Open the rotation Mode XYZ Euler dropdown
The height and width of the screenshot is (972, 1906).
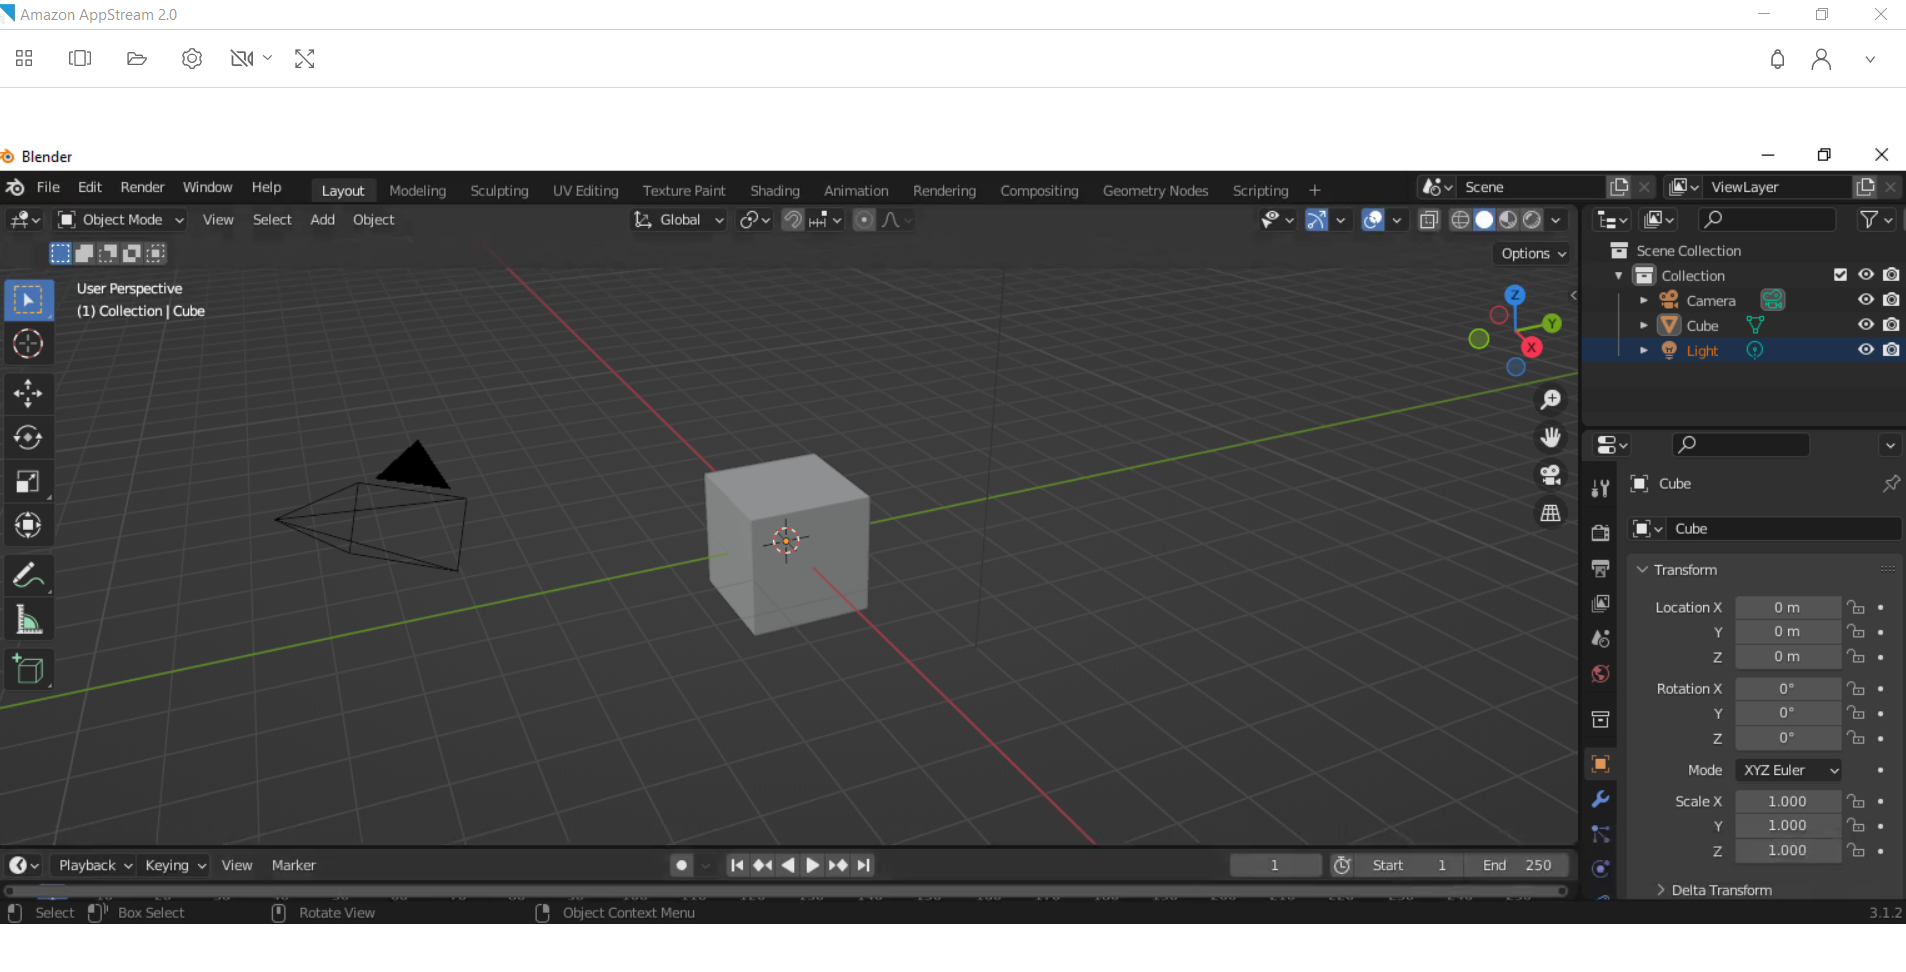click(x=1788, y=770)
